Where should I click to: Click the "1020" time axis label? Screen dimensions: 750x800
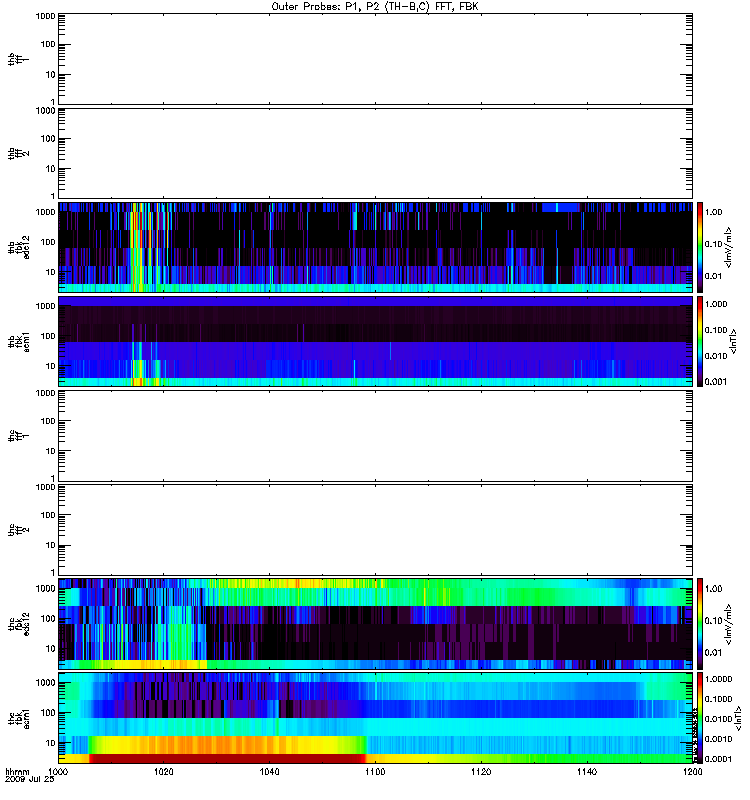(164, 772)
